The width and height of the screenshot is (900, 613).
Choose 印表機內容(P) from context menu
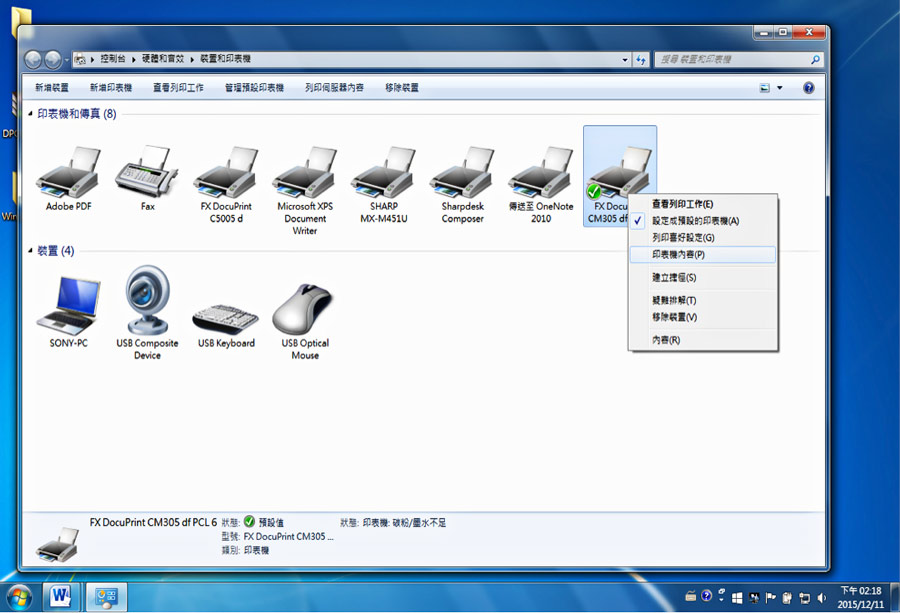pyautogui.click(x=703, y=254)
